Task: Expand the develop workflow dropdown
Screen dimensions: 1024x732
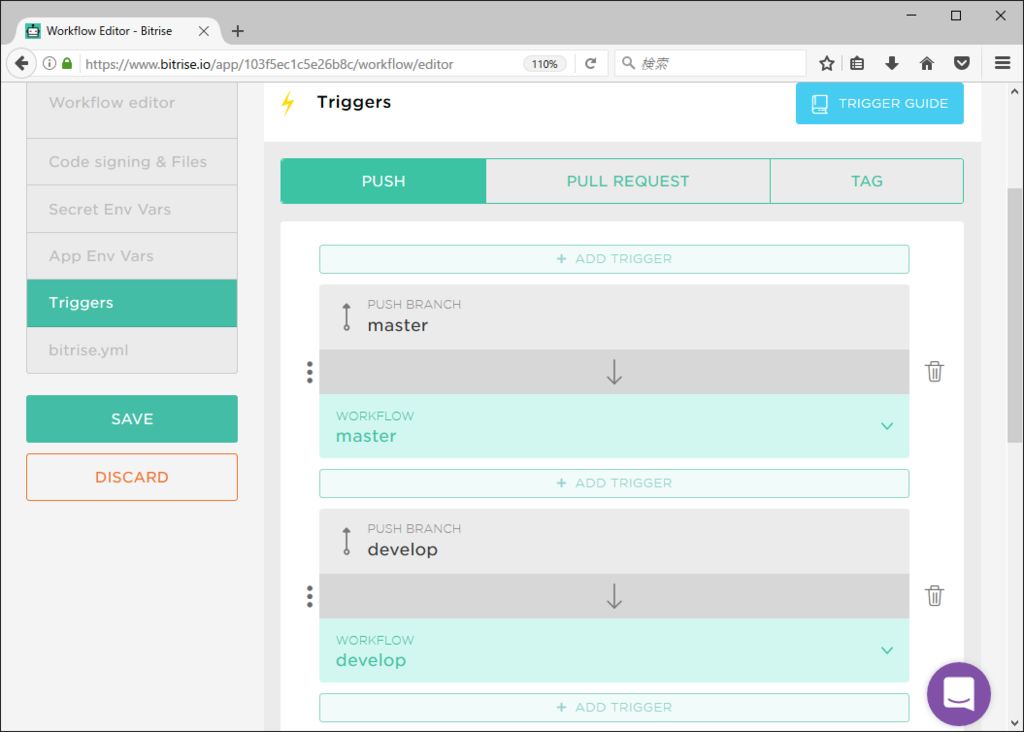Action: click(886, 650)
